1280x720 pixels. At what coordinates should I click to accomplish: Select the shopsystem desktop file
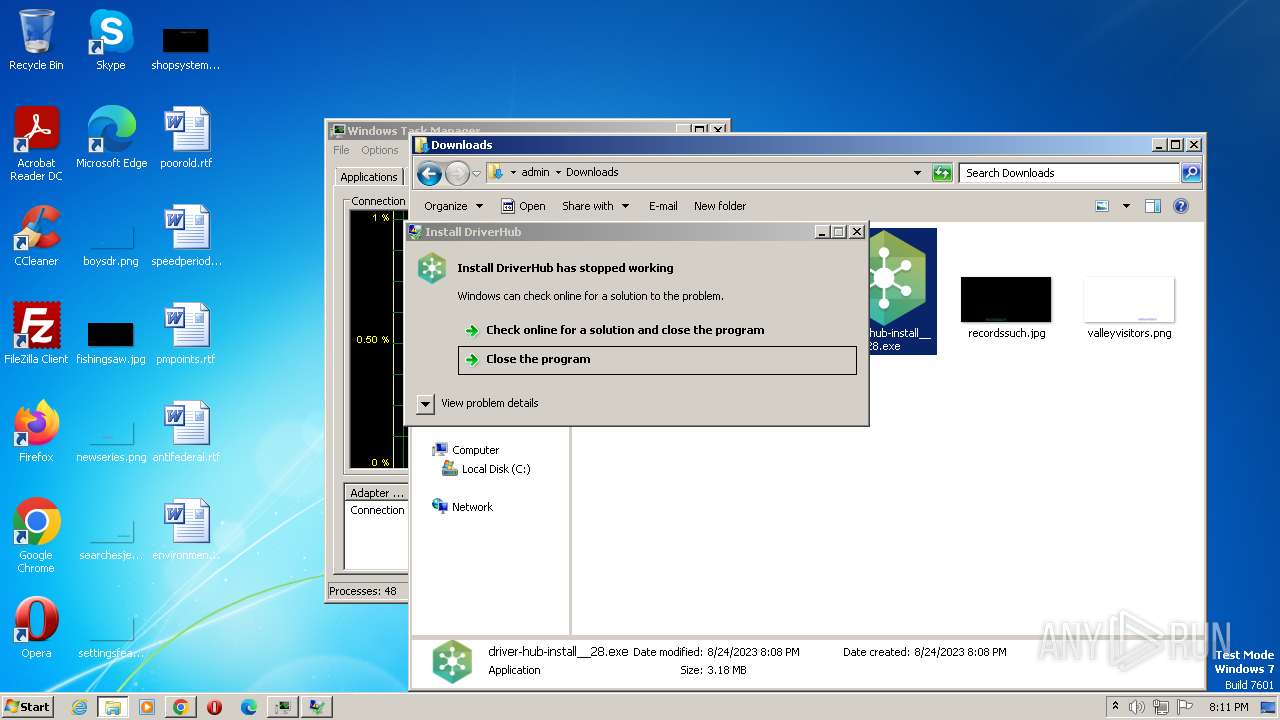186,48
